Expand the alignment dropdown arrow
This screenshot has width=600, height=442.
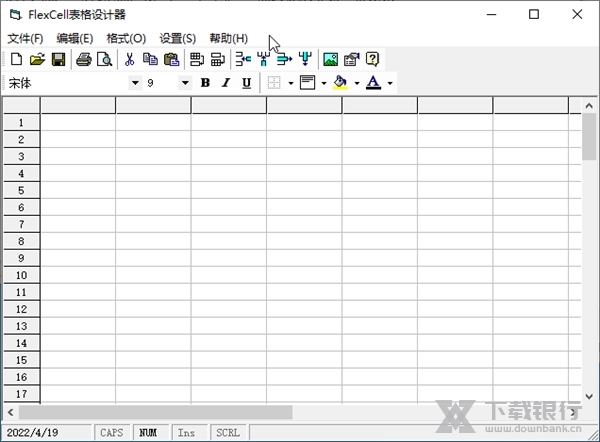point(324,83)
